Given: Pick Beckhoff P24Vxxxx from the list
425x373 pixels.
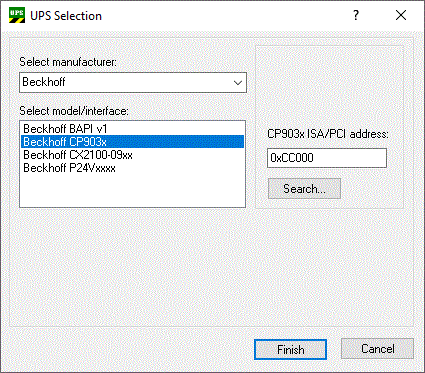Looking at the screenshot, I should 132,168.
